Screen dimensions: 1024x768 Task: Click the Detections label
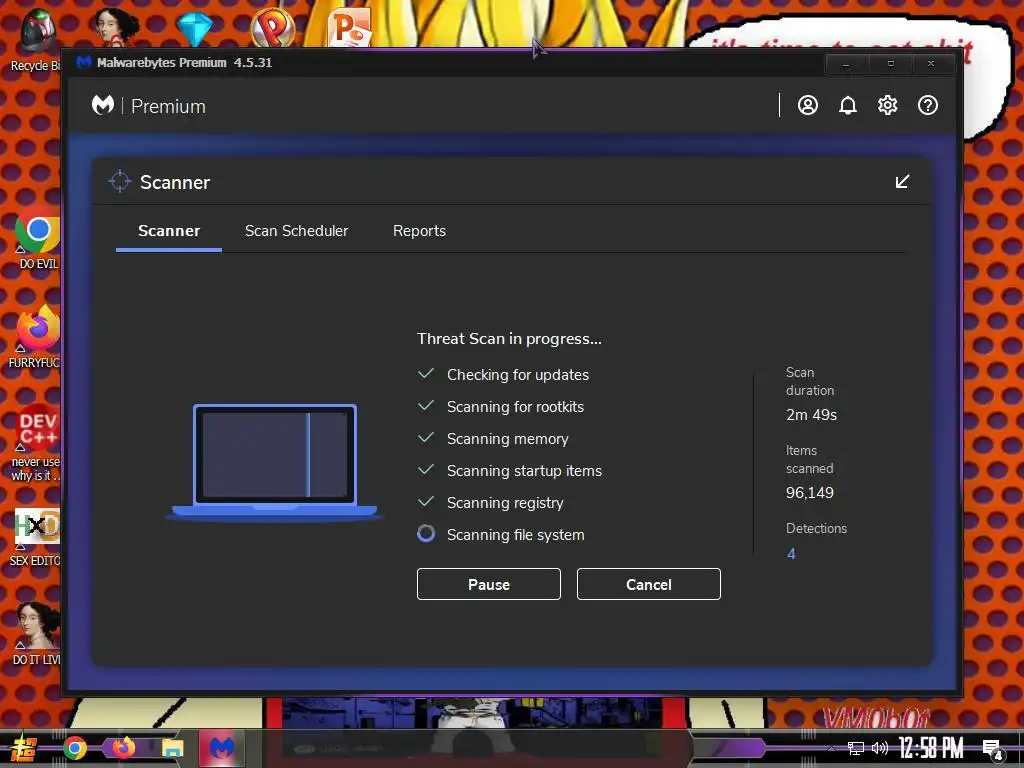tap(816, 528)
